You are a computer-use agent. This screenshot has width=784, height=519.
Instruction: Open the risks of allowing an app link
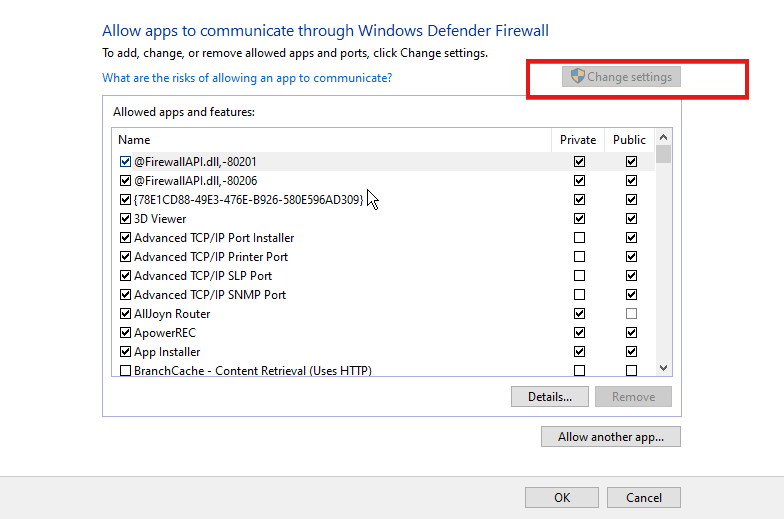tap(247, 78)
